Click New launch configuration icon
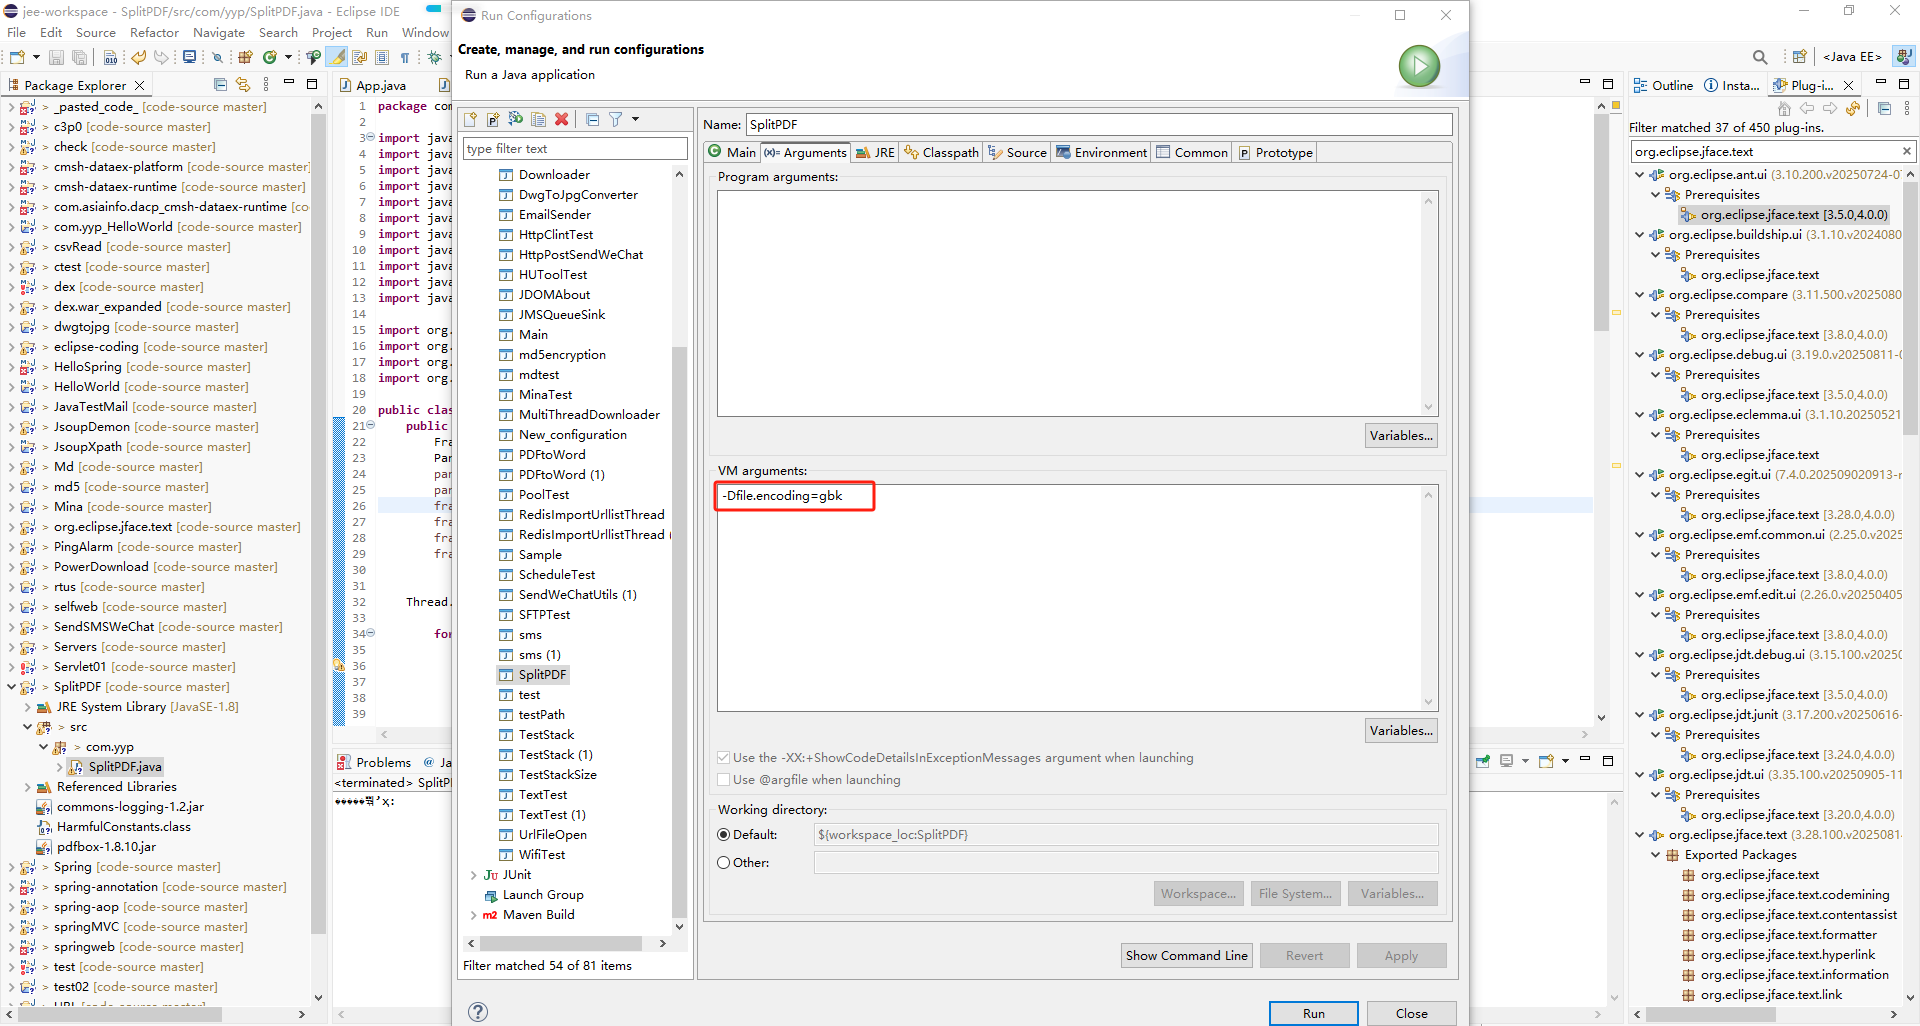Image resolution: width=1920 pixels, height=1026 pixels. 471,119
